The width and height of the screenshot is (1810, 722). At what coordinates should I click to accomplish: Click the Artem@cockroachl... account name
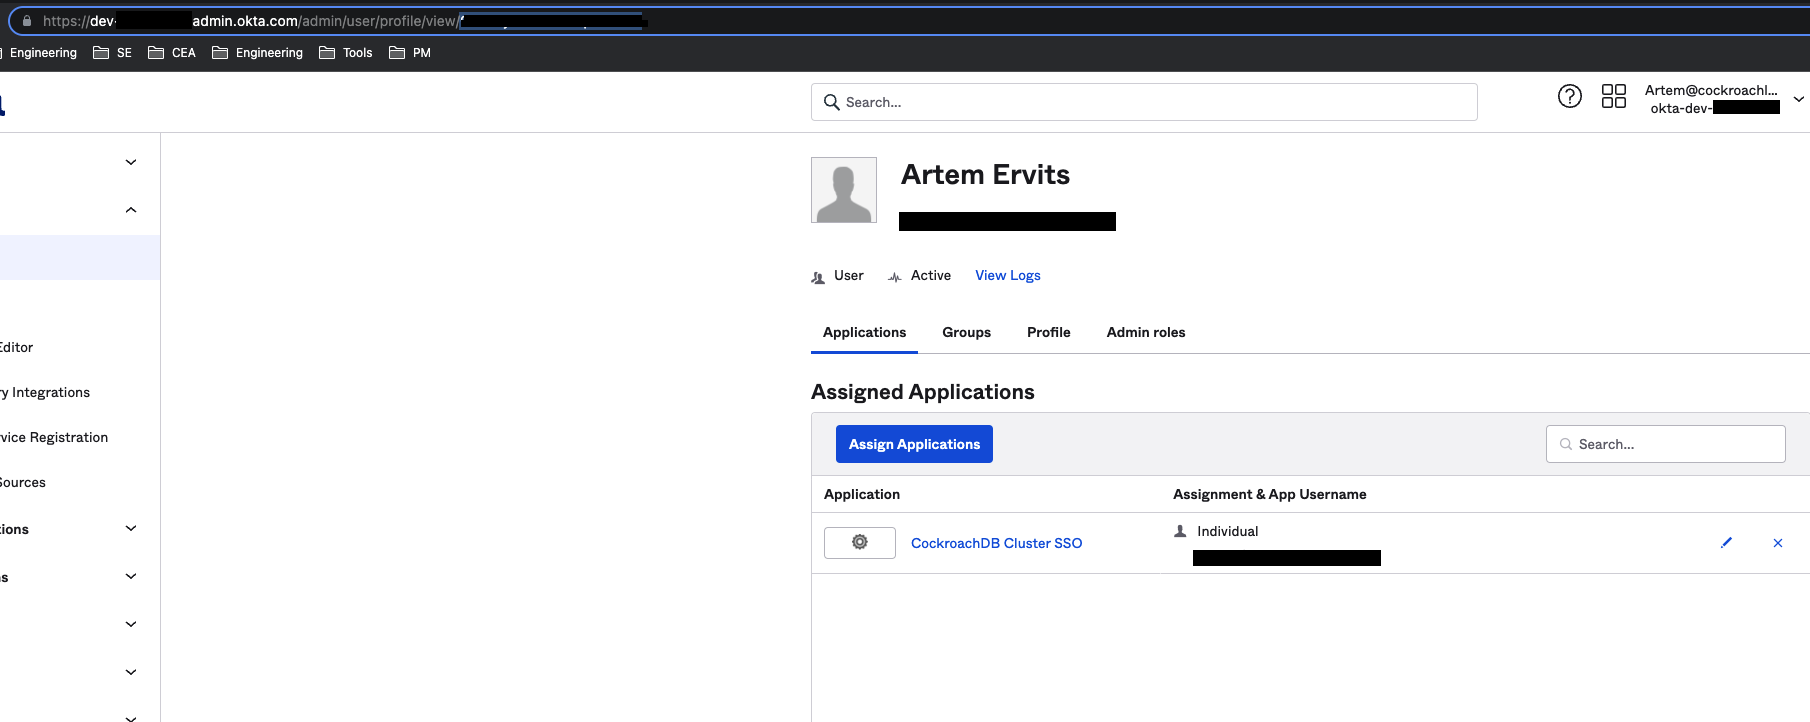(1711, 90)
